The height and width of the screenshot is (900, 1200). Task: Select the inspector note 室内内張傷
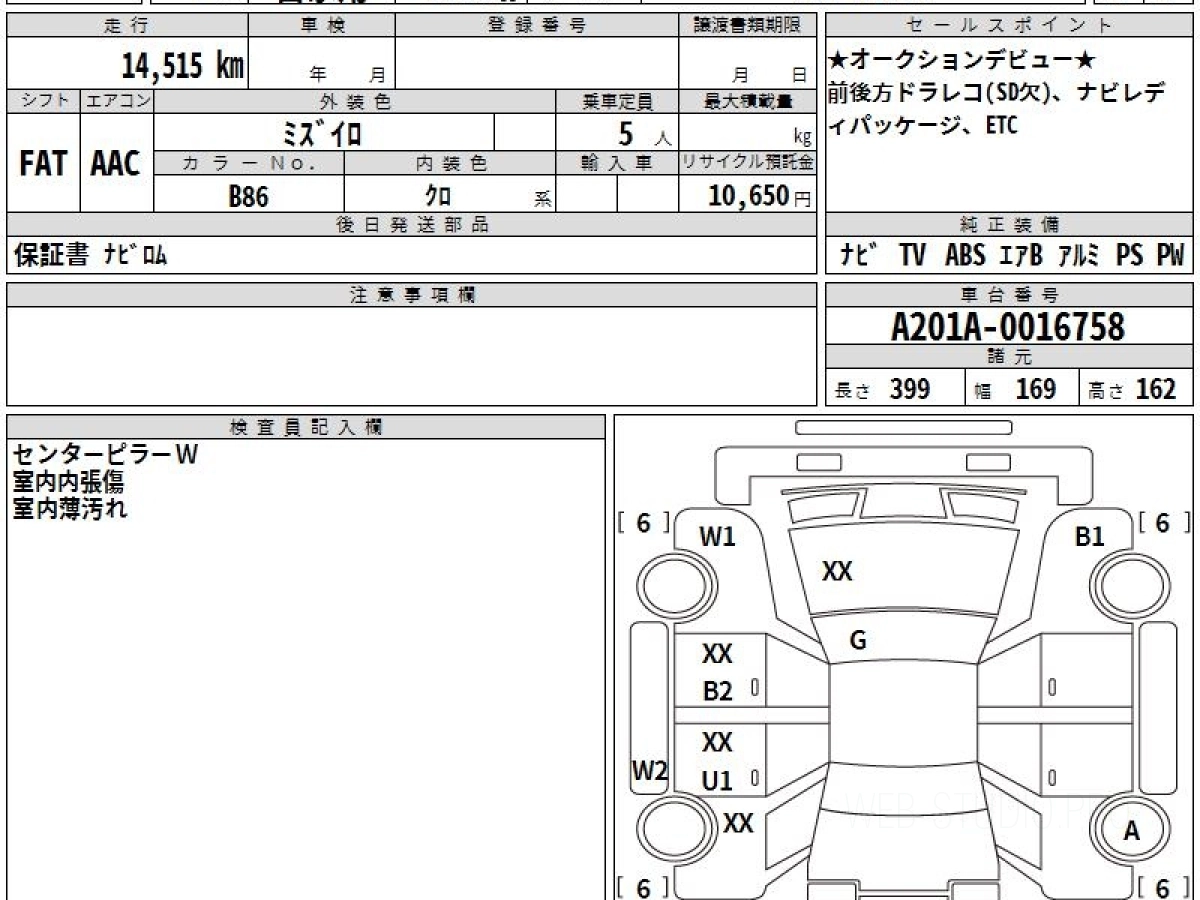coord(68,482)
